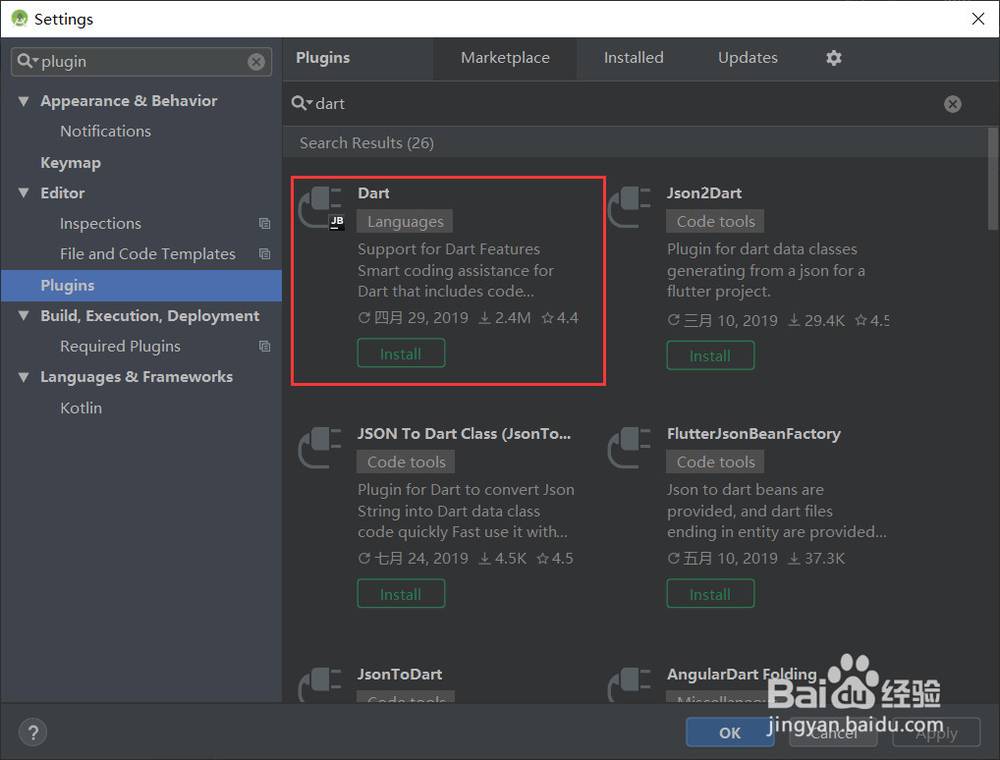1000x760 pixels.
Task: Install JSON To Dart Class plugin
Action: point(401,594)
